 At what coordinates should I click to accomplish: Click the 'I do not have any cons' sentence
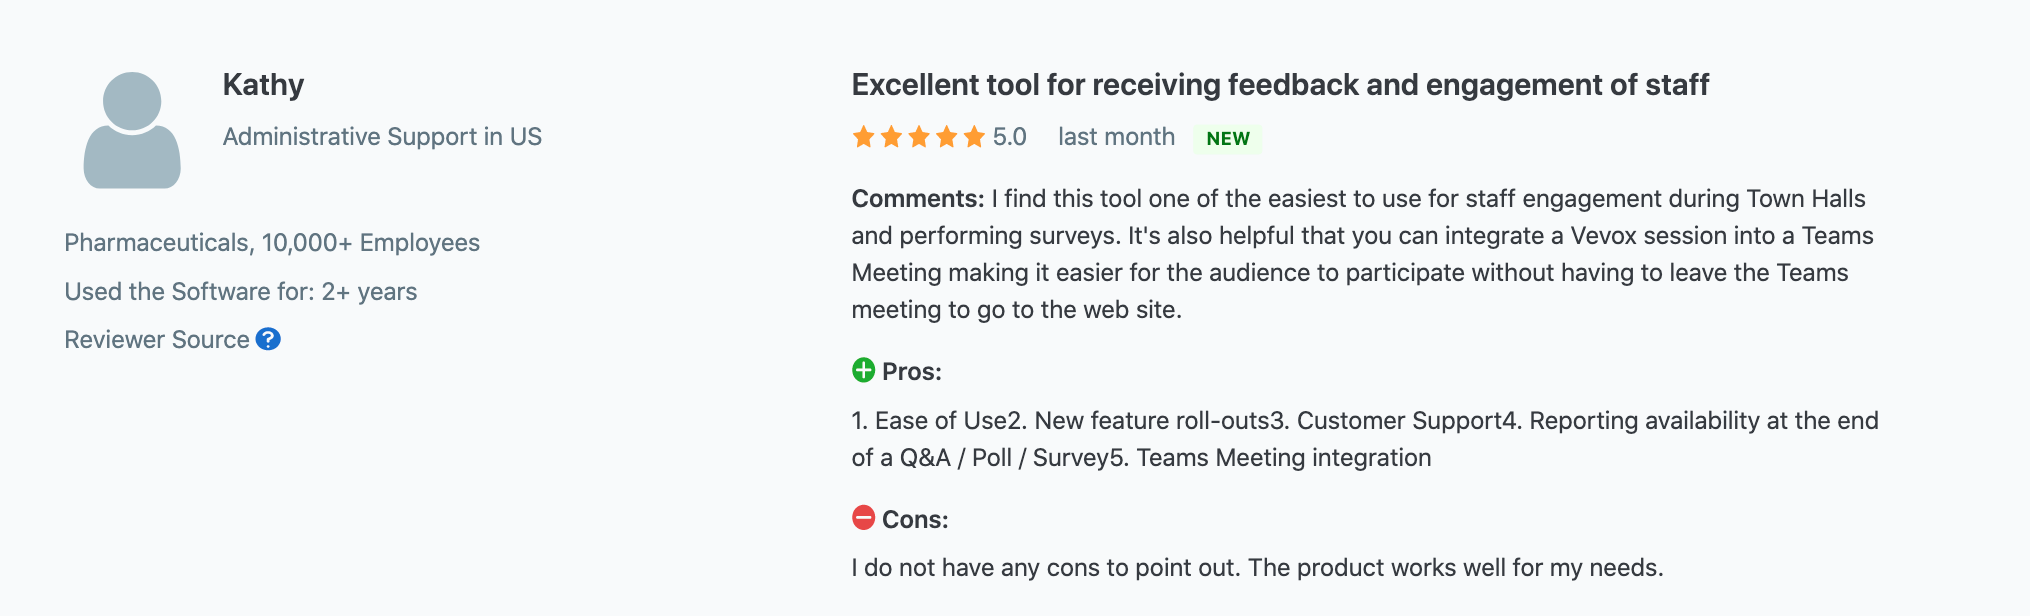(1257, 568)
